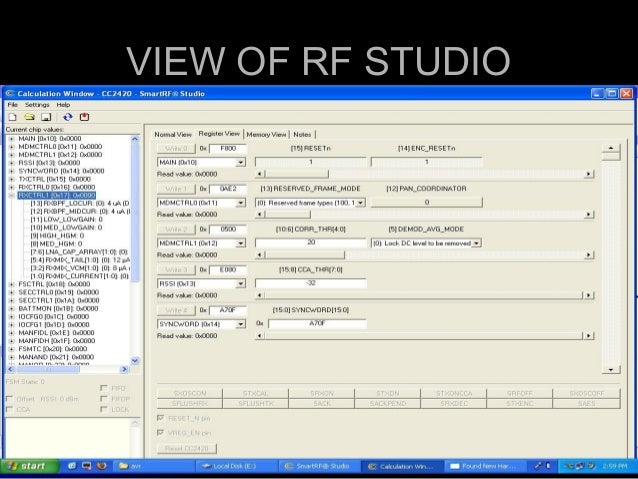Open a configuration with the folder icon
Screen dimensions: 638x479
click(29, 117)
